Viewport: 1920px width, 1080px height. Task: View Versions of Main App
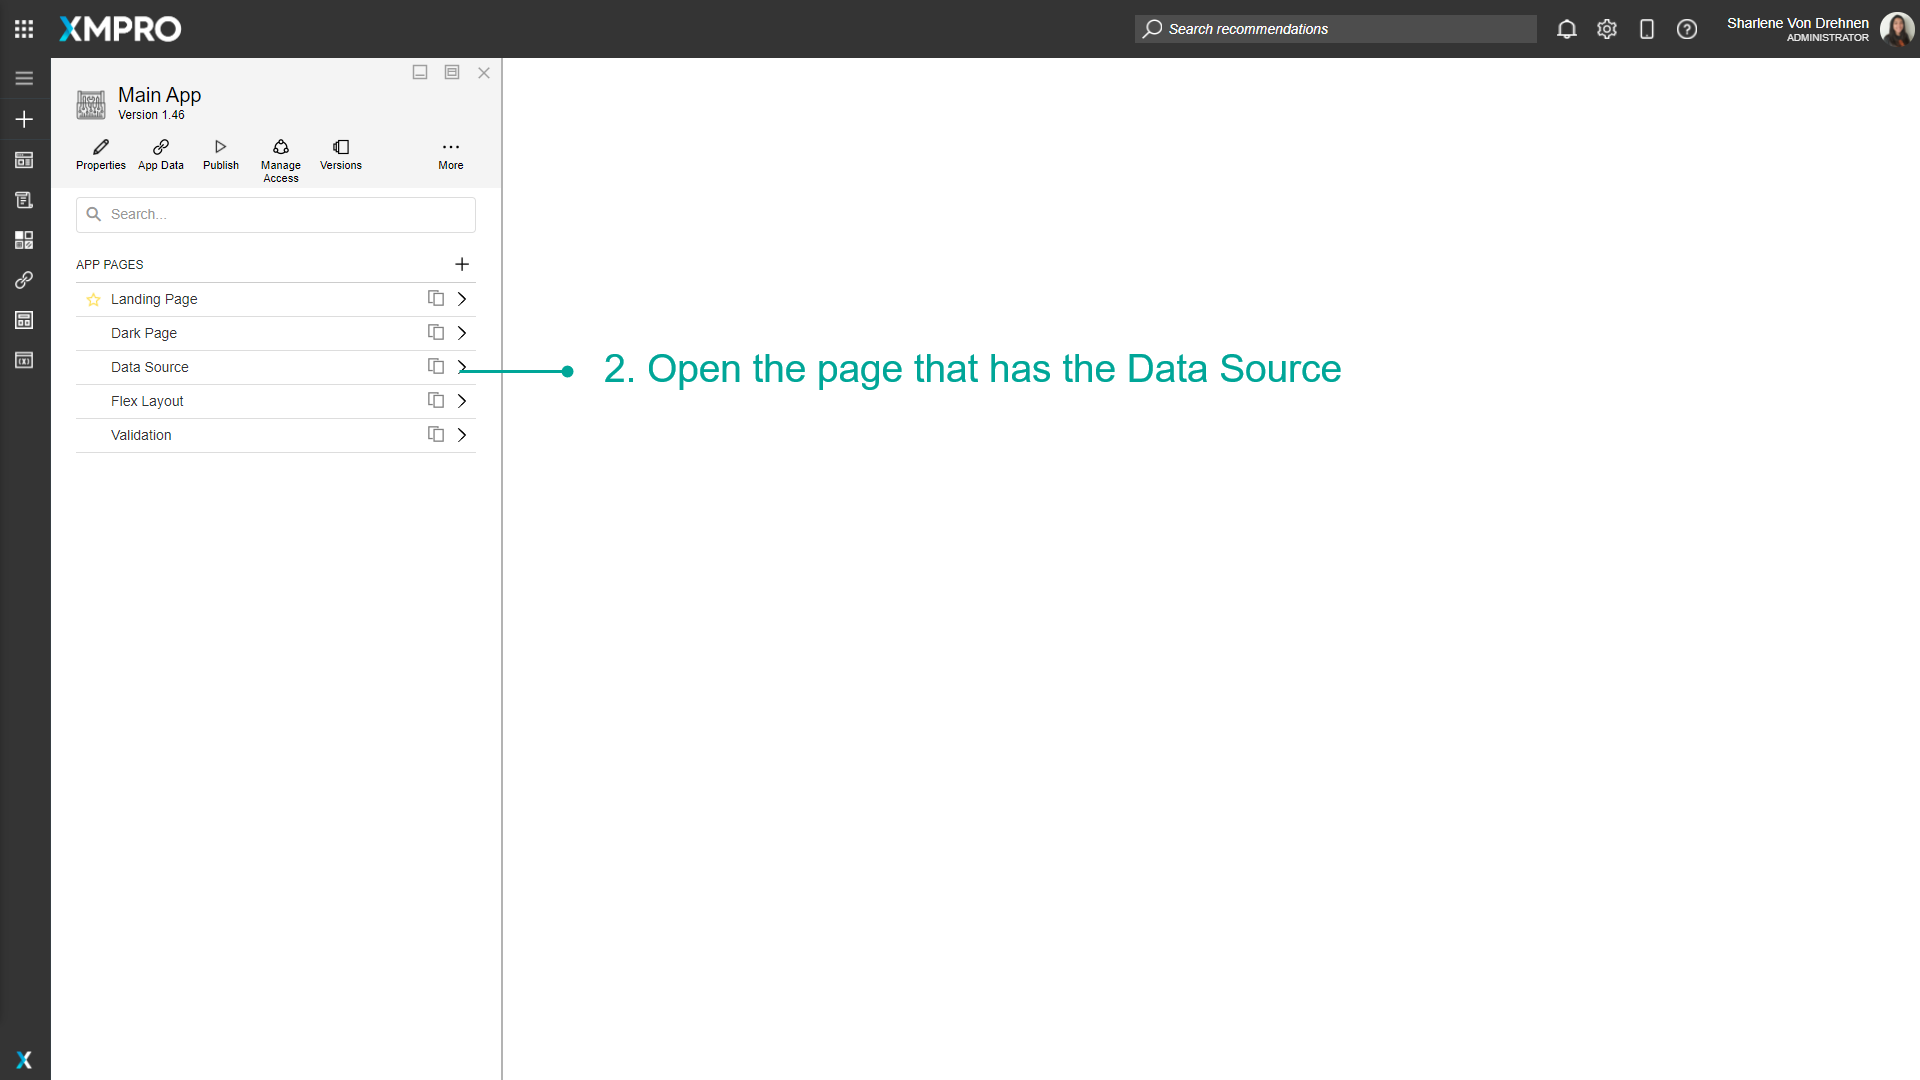pyautogui.click(x=340, y=154)
